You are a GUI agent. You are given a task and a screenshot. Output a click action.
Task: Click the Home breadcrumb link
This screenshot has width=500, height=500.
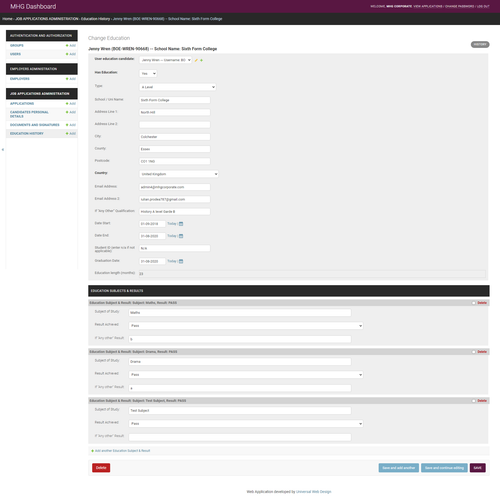7,19
